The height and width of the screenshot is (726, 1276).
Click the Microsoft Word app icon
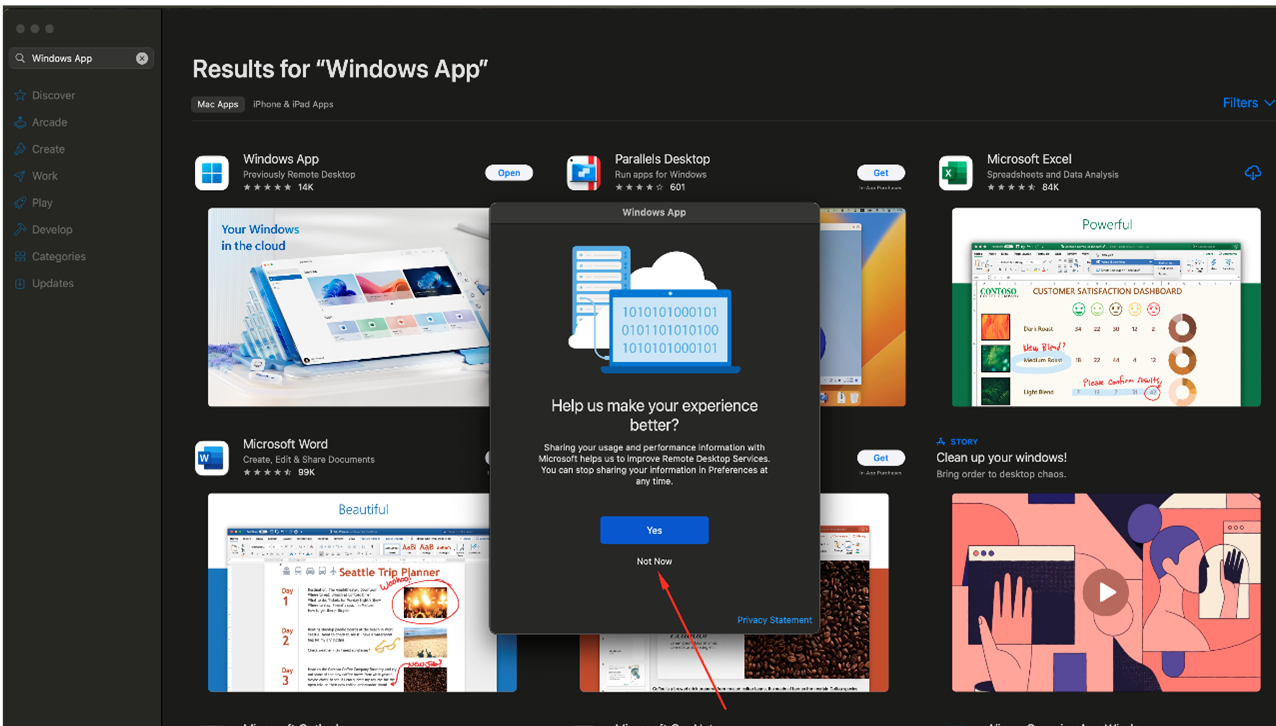tap(212, 458)
